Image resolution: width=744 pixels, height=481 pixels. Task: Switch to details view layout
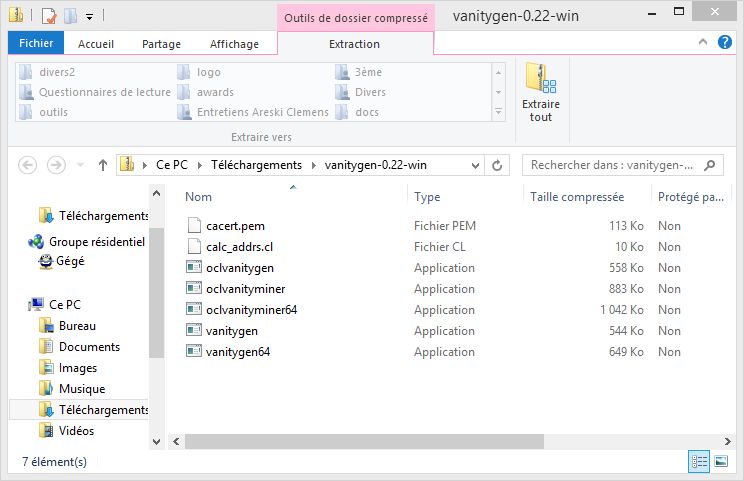(699, 461)
